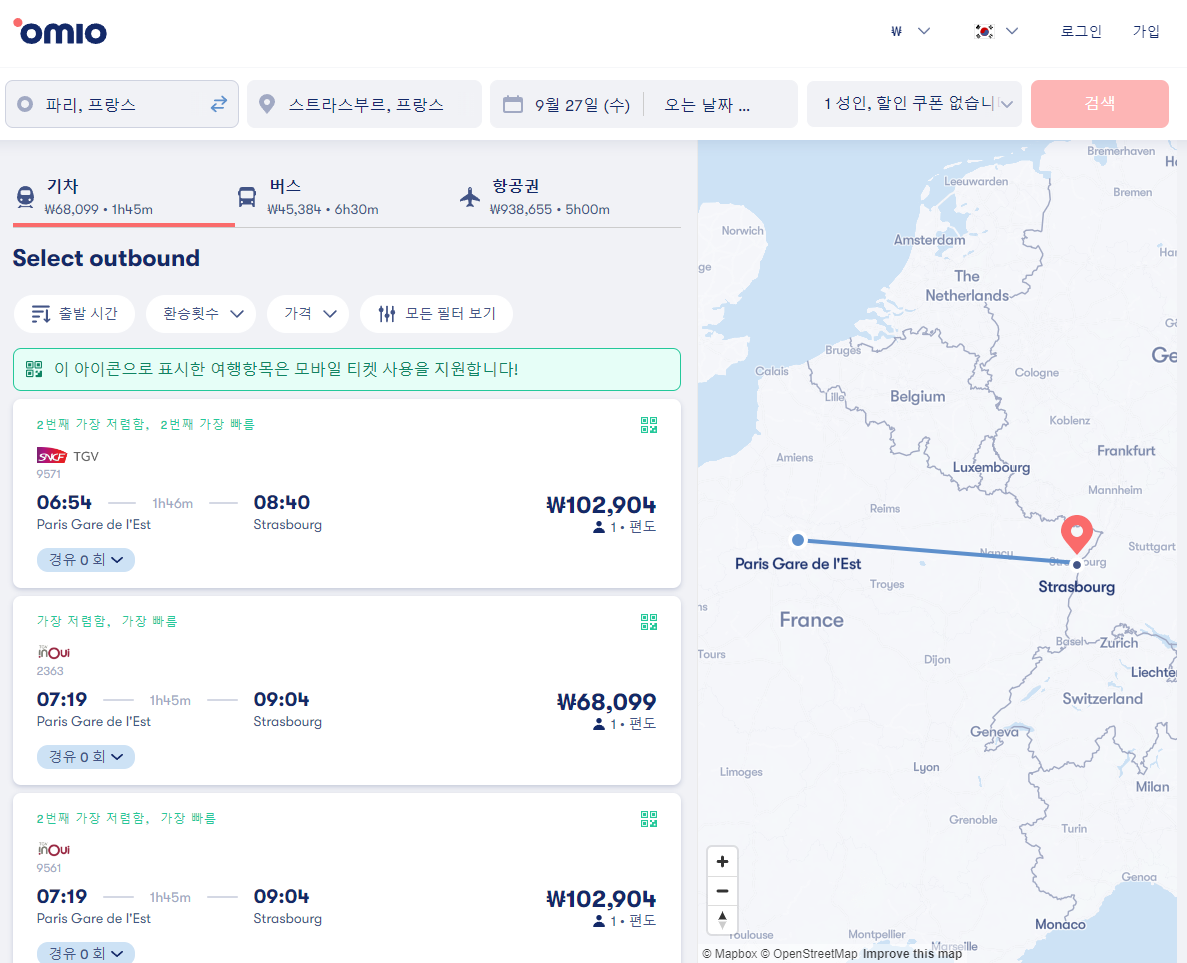
Task: Click the 가입 link
Action: [1146, 31]
